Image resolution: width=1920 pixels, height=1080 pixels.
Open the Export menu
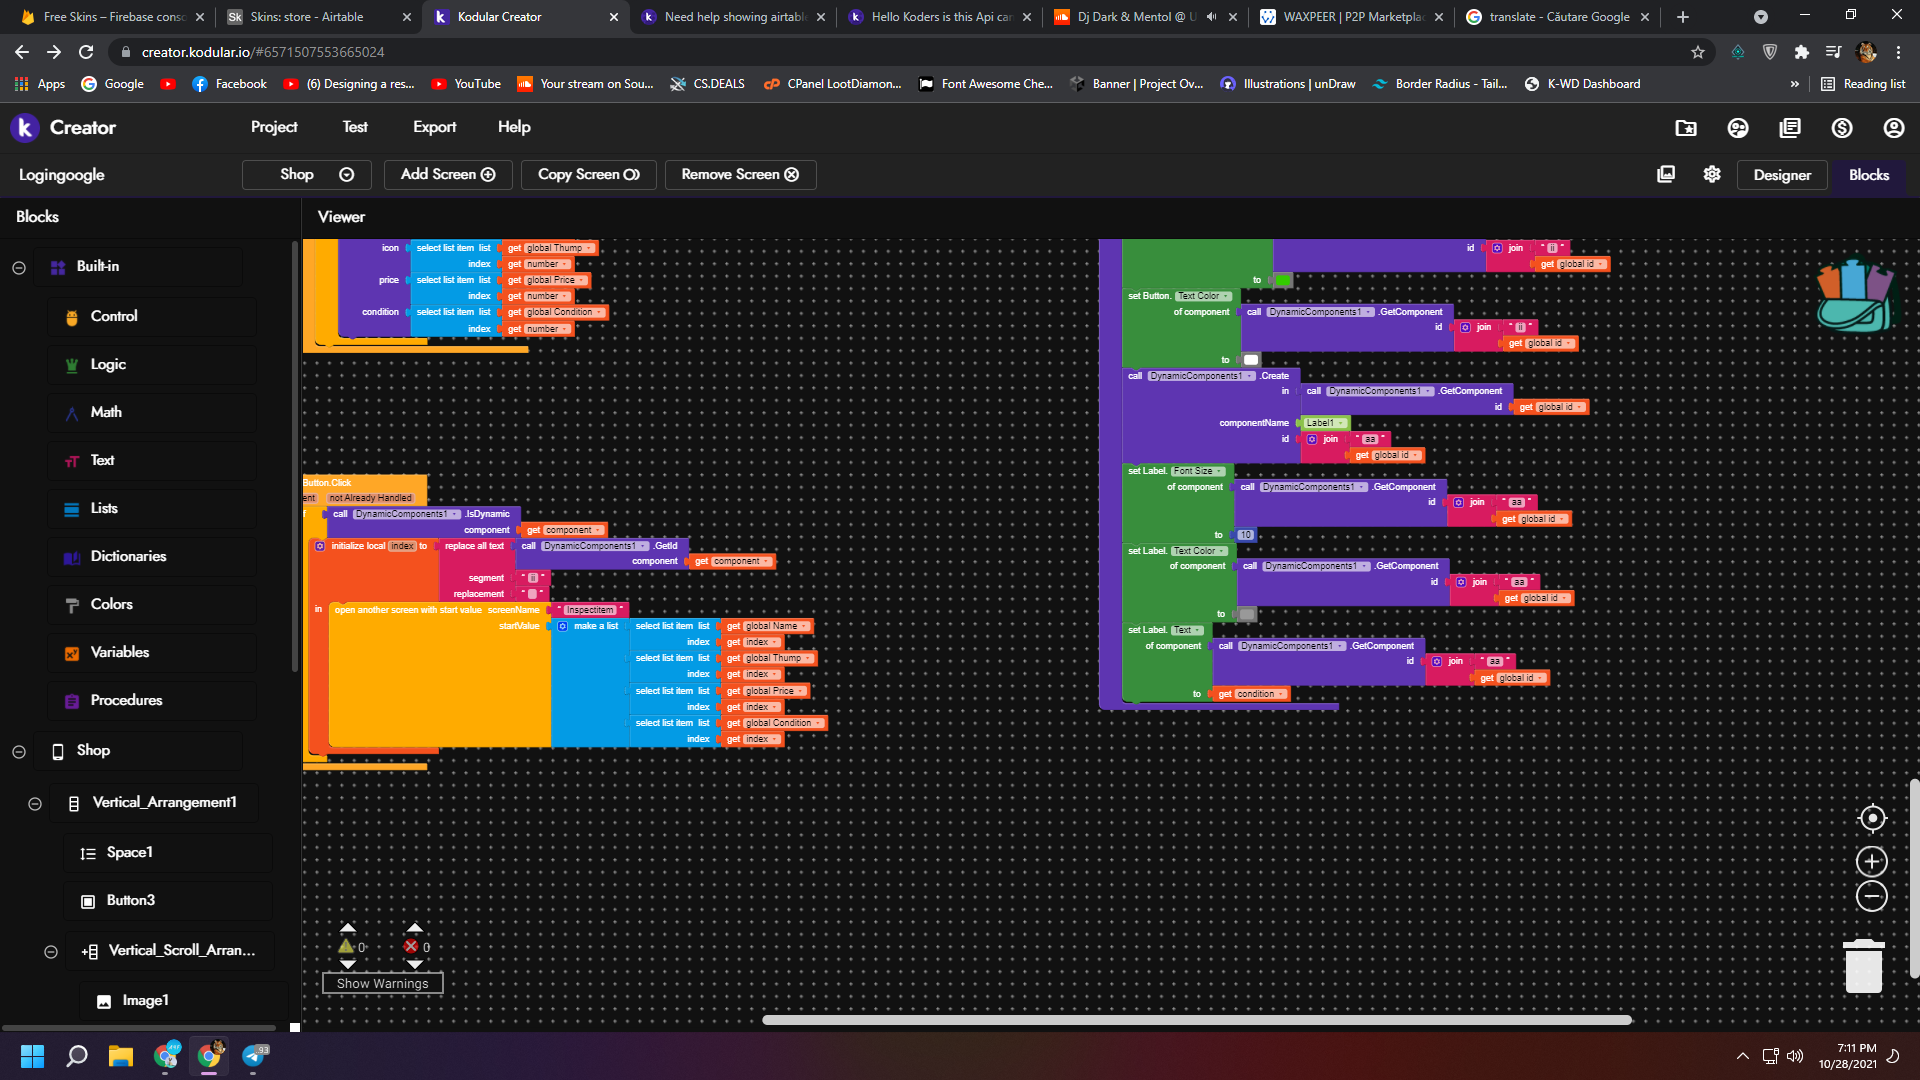(434, 127)
